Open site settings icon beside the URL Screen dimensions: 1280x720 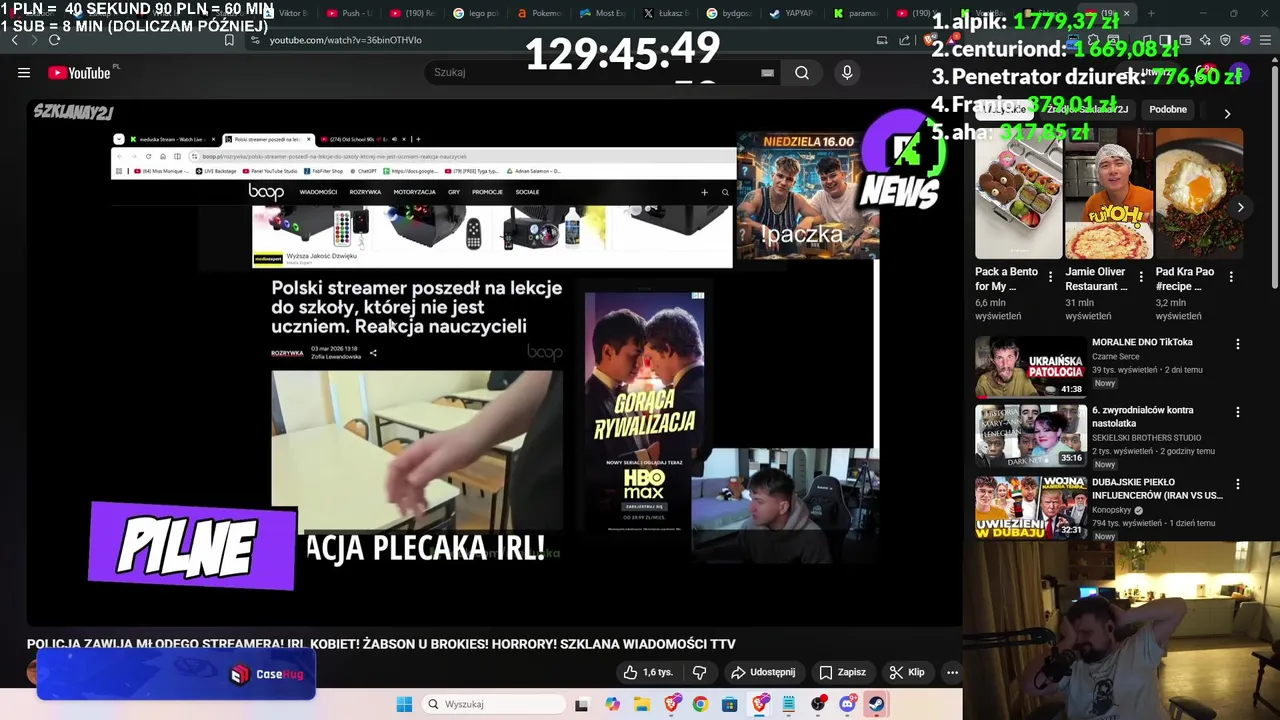(255, 40)
